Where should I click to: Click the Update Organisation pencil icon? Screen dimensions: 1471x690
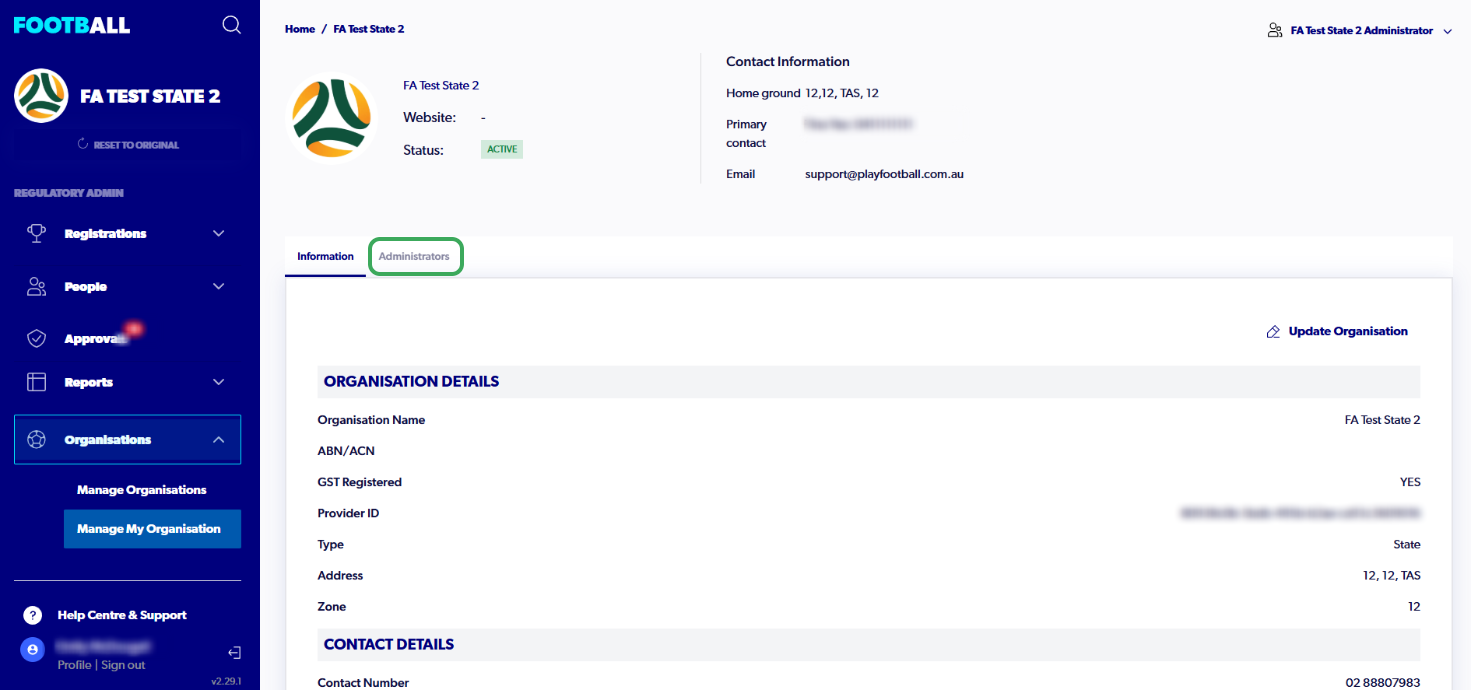[x=1273, y=332]
